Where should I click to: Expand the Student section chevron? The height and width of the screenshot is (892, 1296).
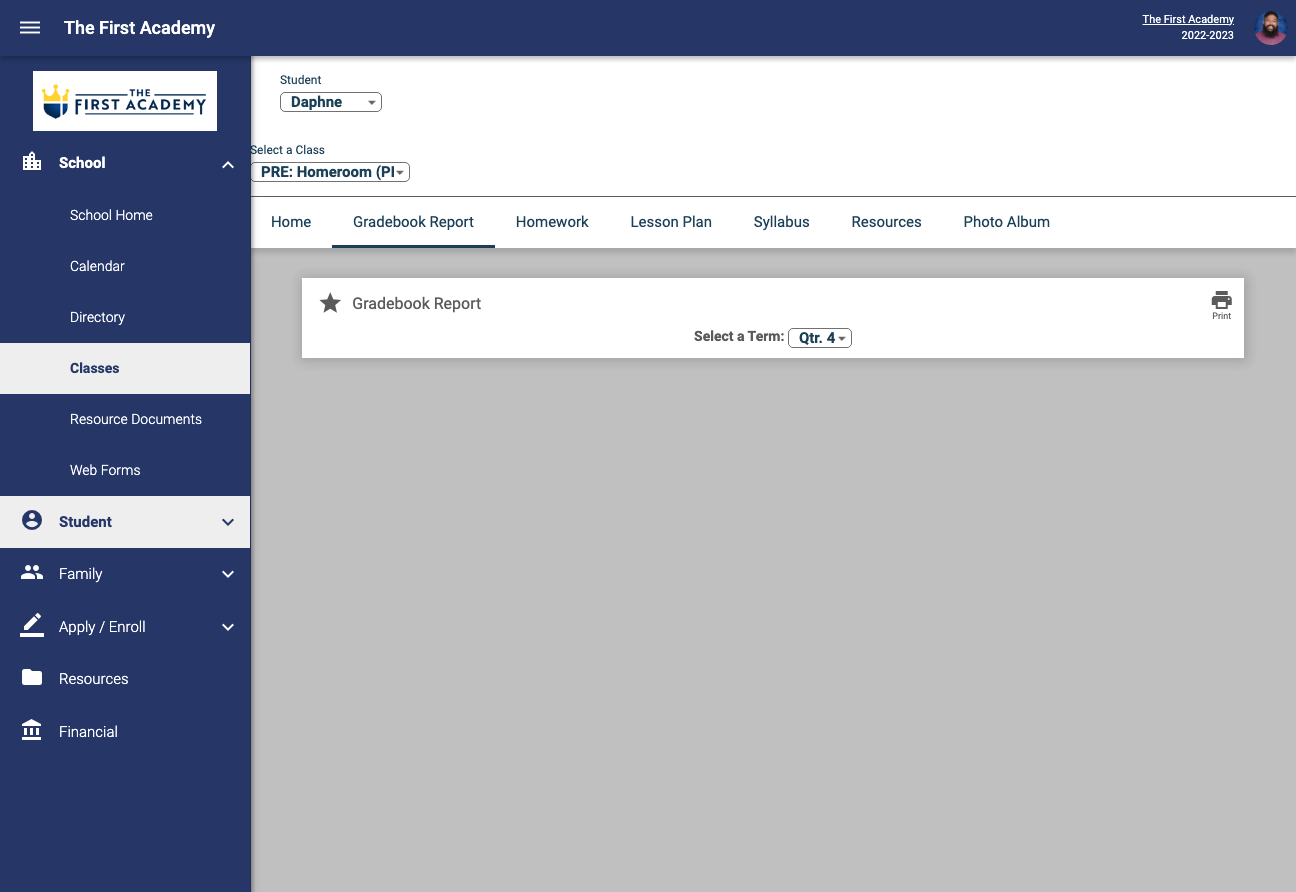coord(228,522)
